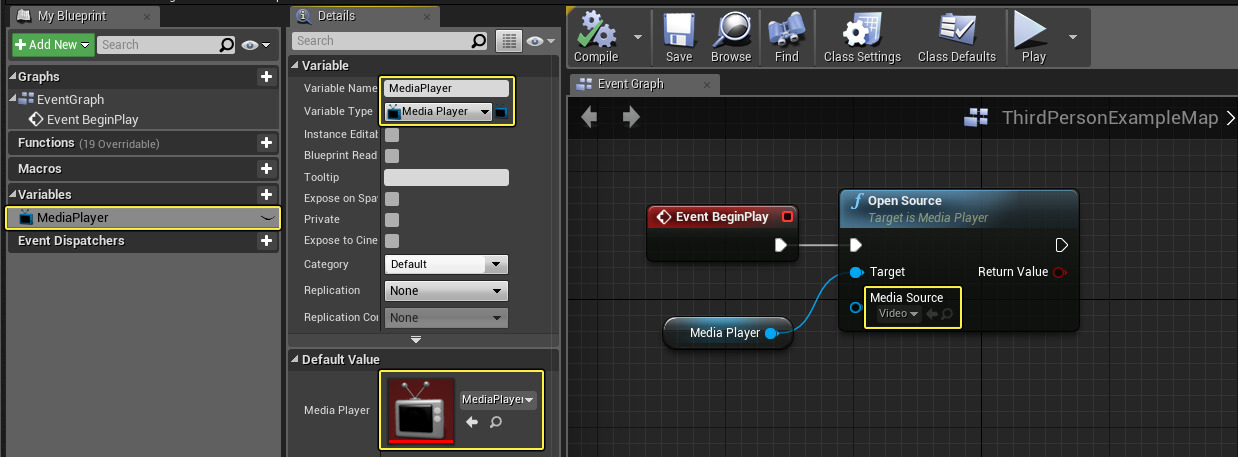Toggle the Private checkbox
This screenshot has width=1238, height=457.
392,219
